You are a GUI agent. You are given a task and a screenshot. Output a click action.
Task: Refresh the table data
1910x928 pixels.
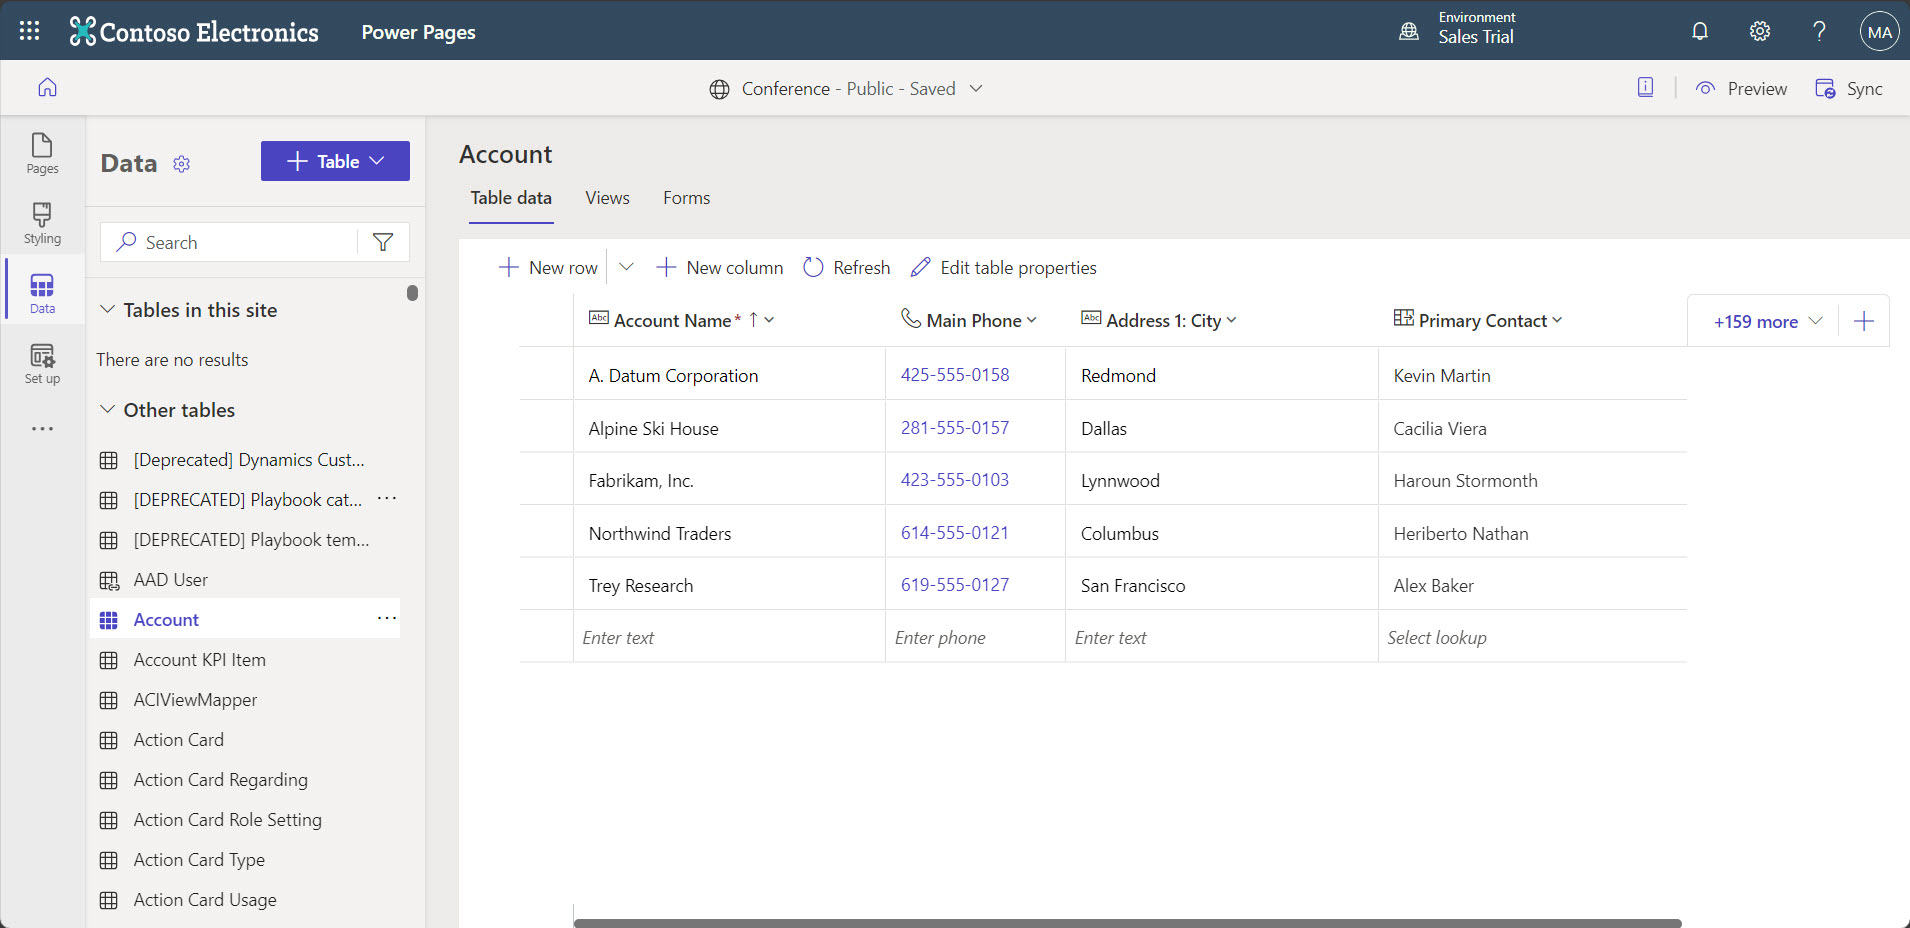(847, 267)
